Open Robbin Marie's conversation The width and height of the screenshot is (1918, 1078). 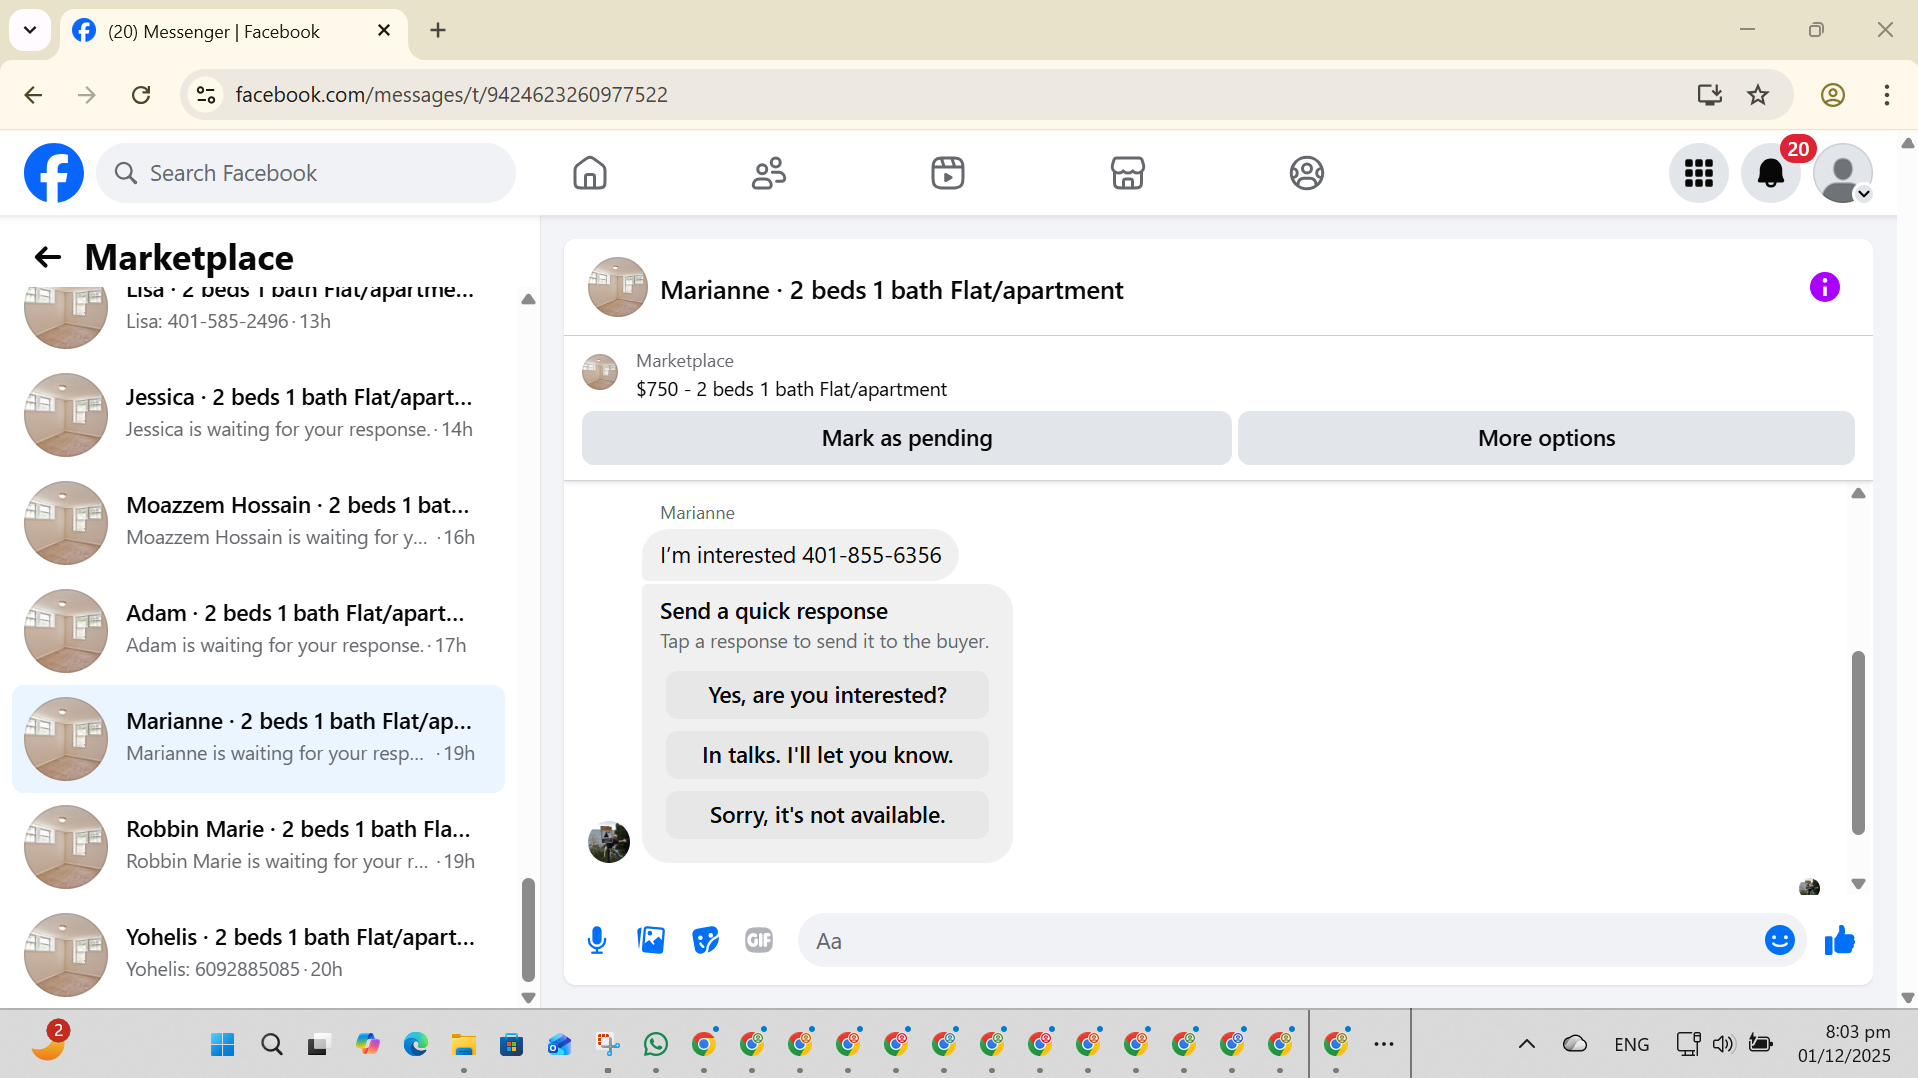[258, 846]
